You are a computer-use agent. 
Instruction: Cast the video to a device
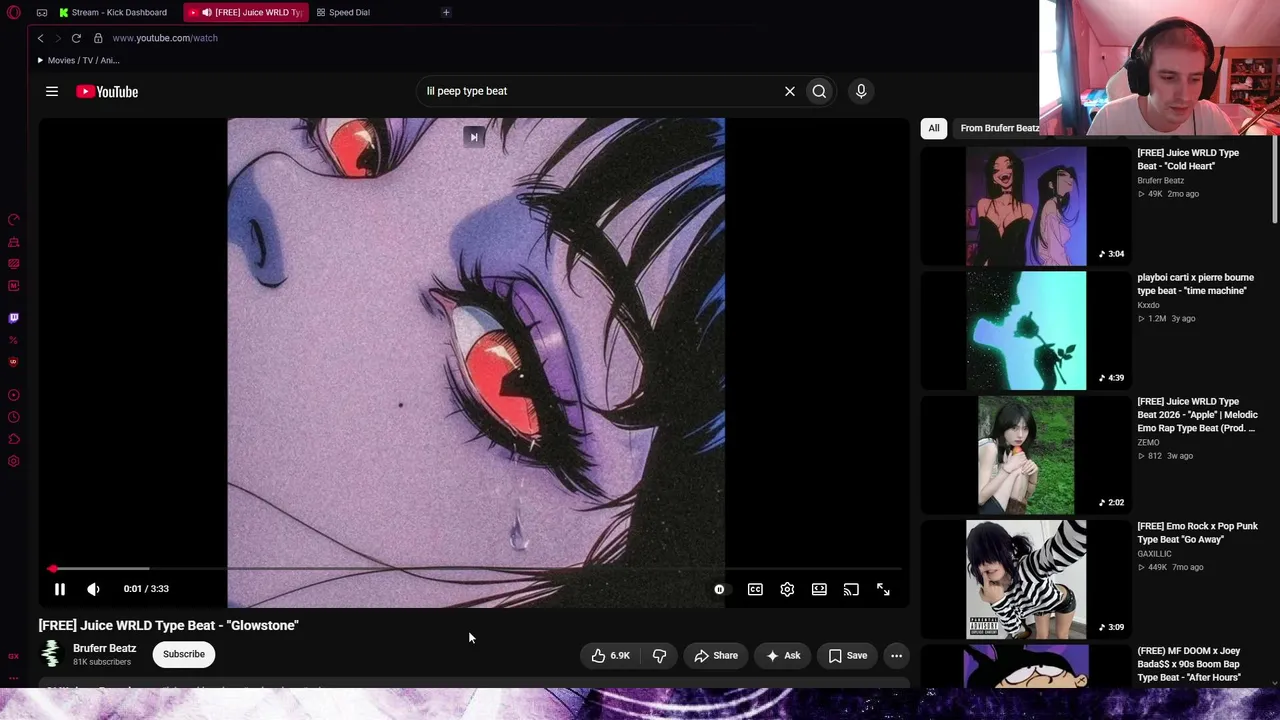[851, 589]
